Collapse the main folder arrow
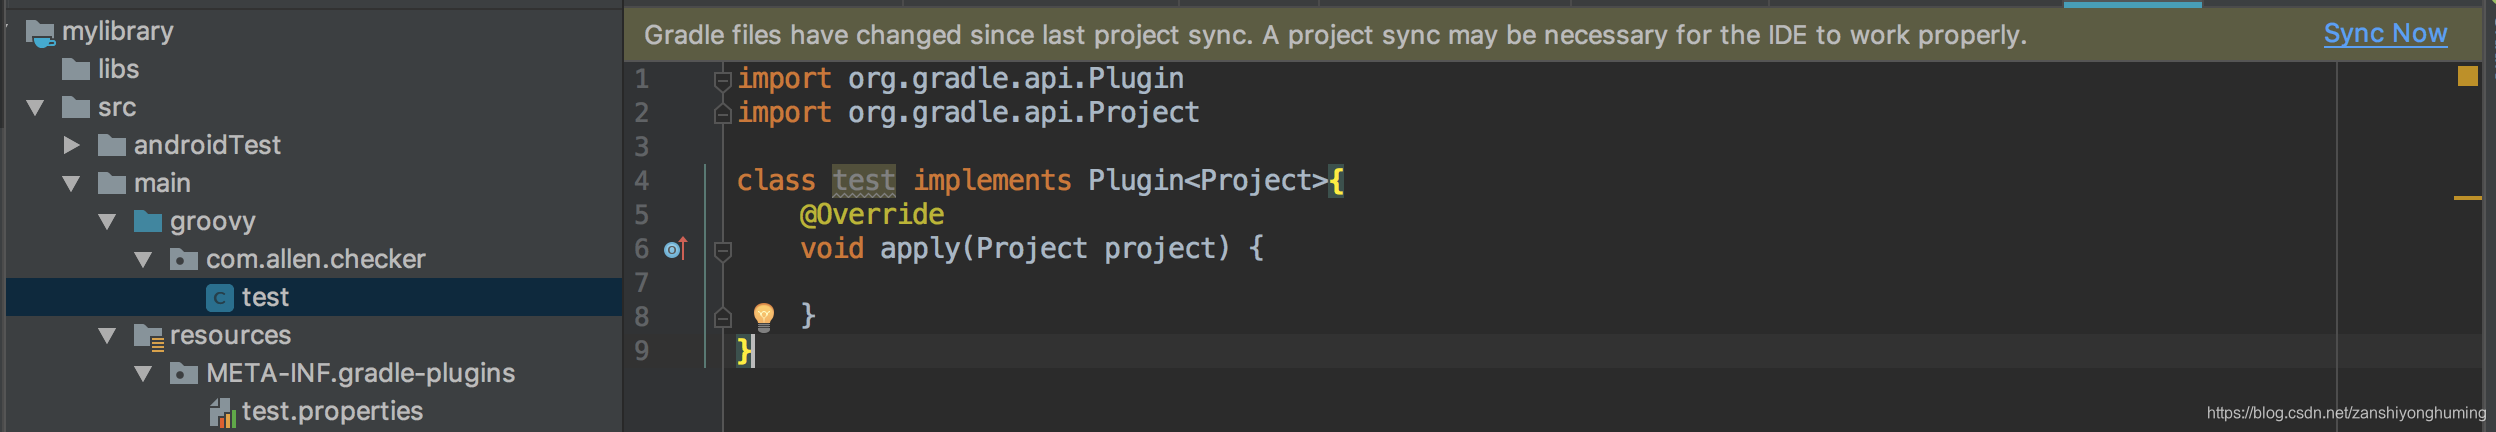2496x432 pixels. 71,183
